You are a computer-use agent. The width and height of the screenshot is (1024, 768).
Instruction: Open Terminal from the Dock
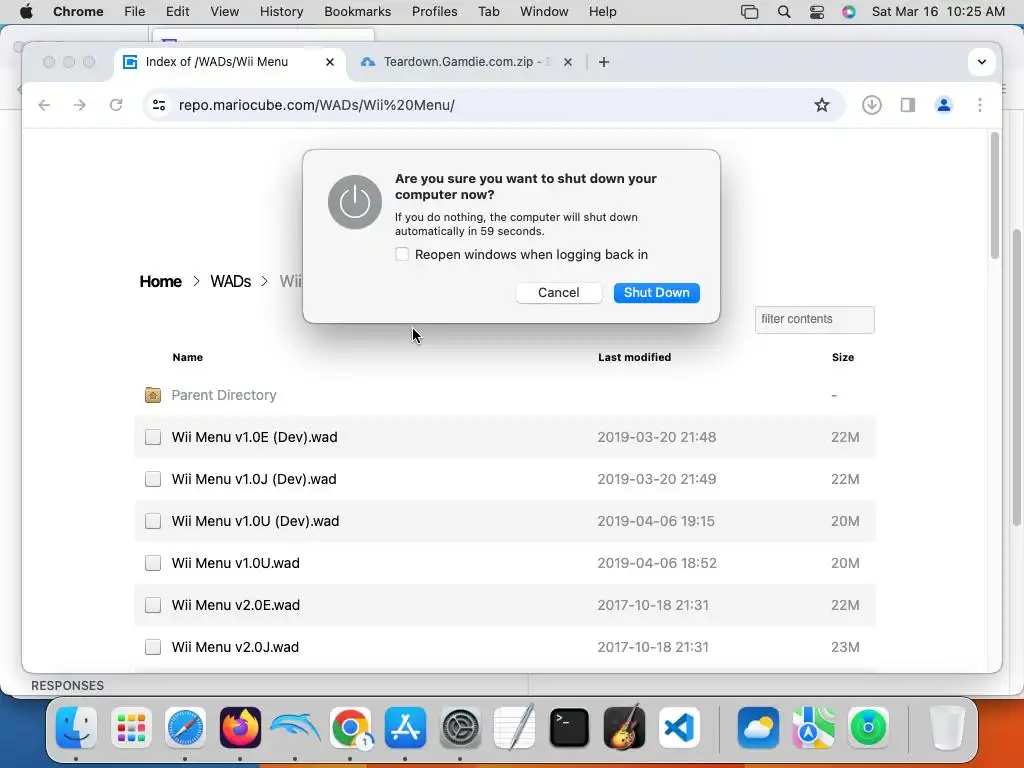(x=569, y=728)
